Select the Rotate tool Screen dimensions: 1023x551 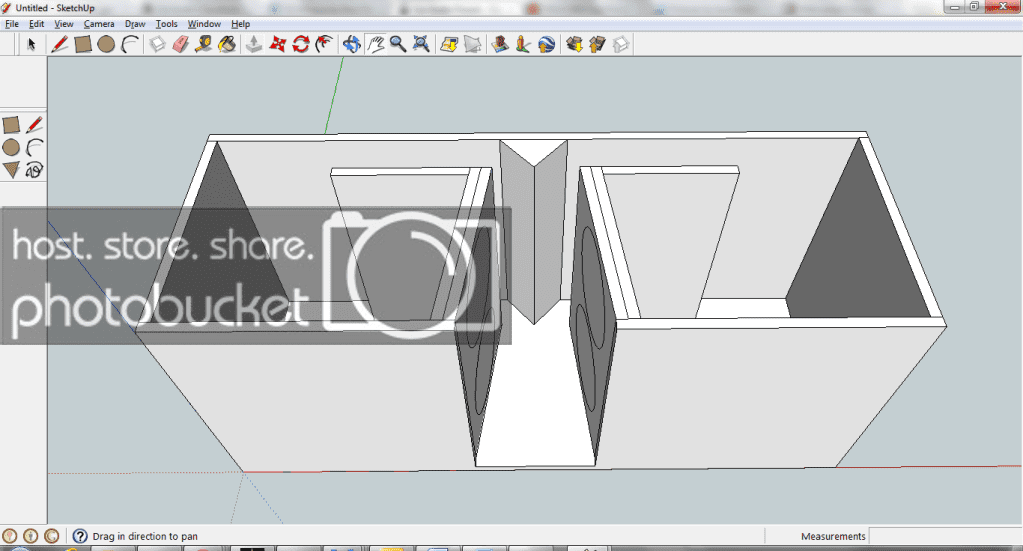coord(300,44)
